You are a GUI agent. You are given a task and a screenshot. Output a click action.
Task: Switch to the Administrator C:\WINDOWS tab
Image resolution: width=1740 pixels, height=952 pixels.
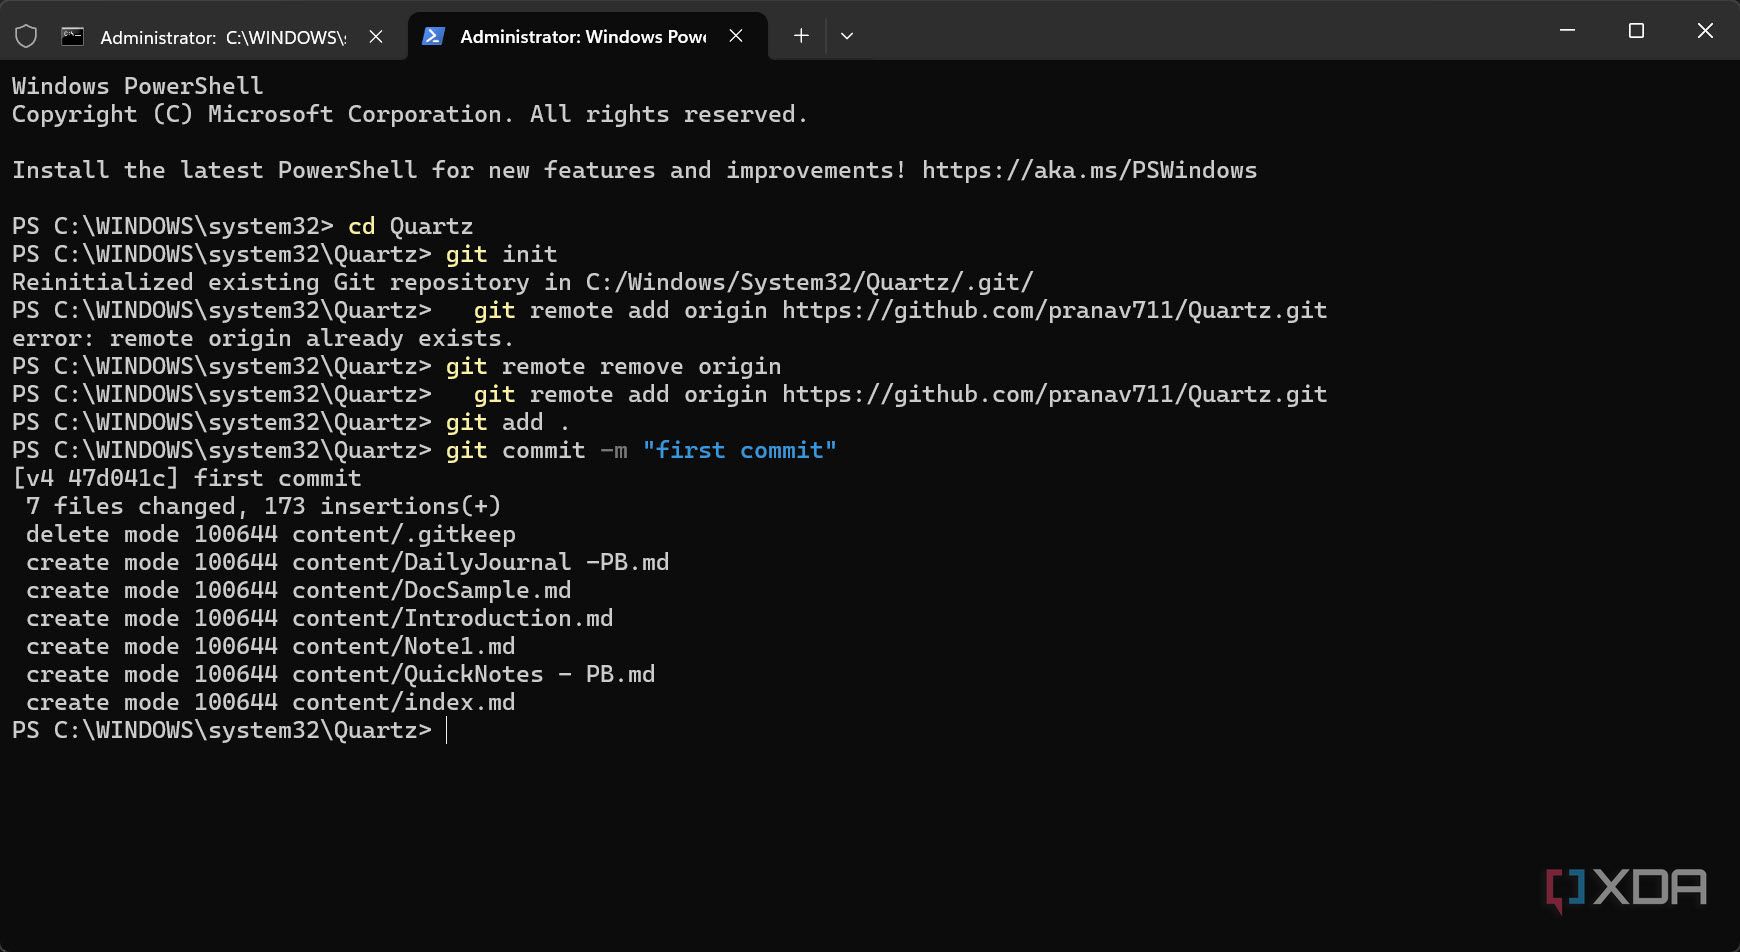click(x=222, y=37)
